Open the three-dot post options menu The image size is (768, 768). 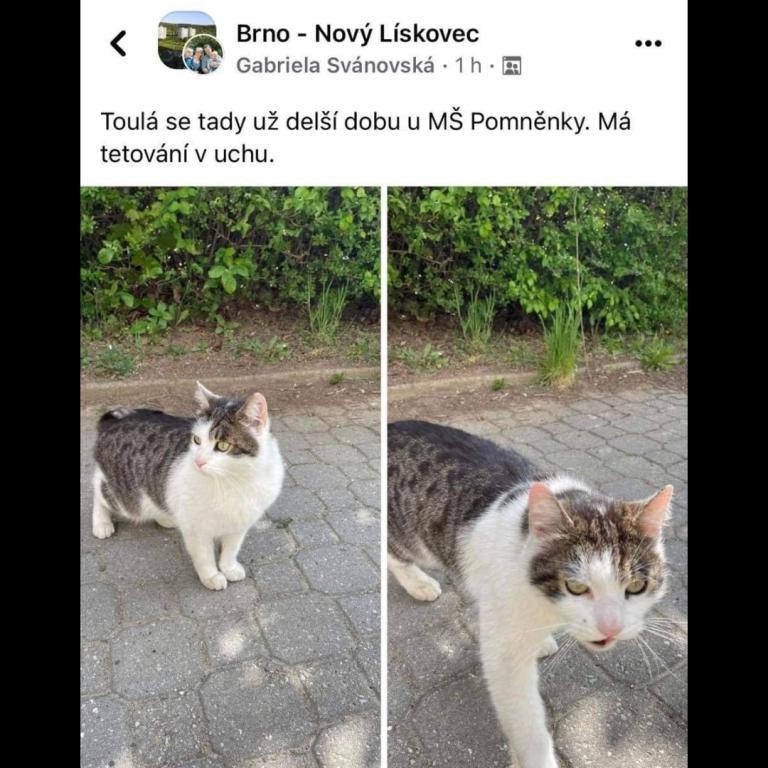pyautogui.click(x=648, y=44)
